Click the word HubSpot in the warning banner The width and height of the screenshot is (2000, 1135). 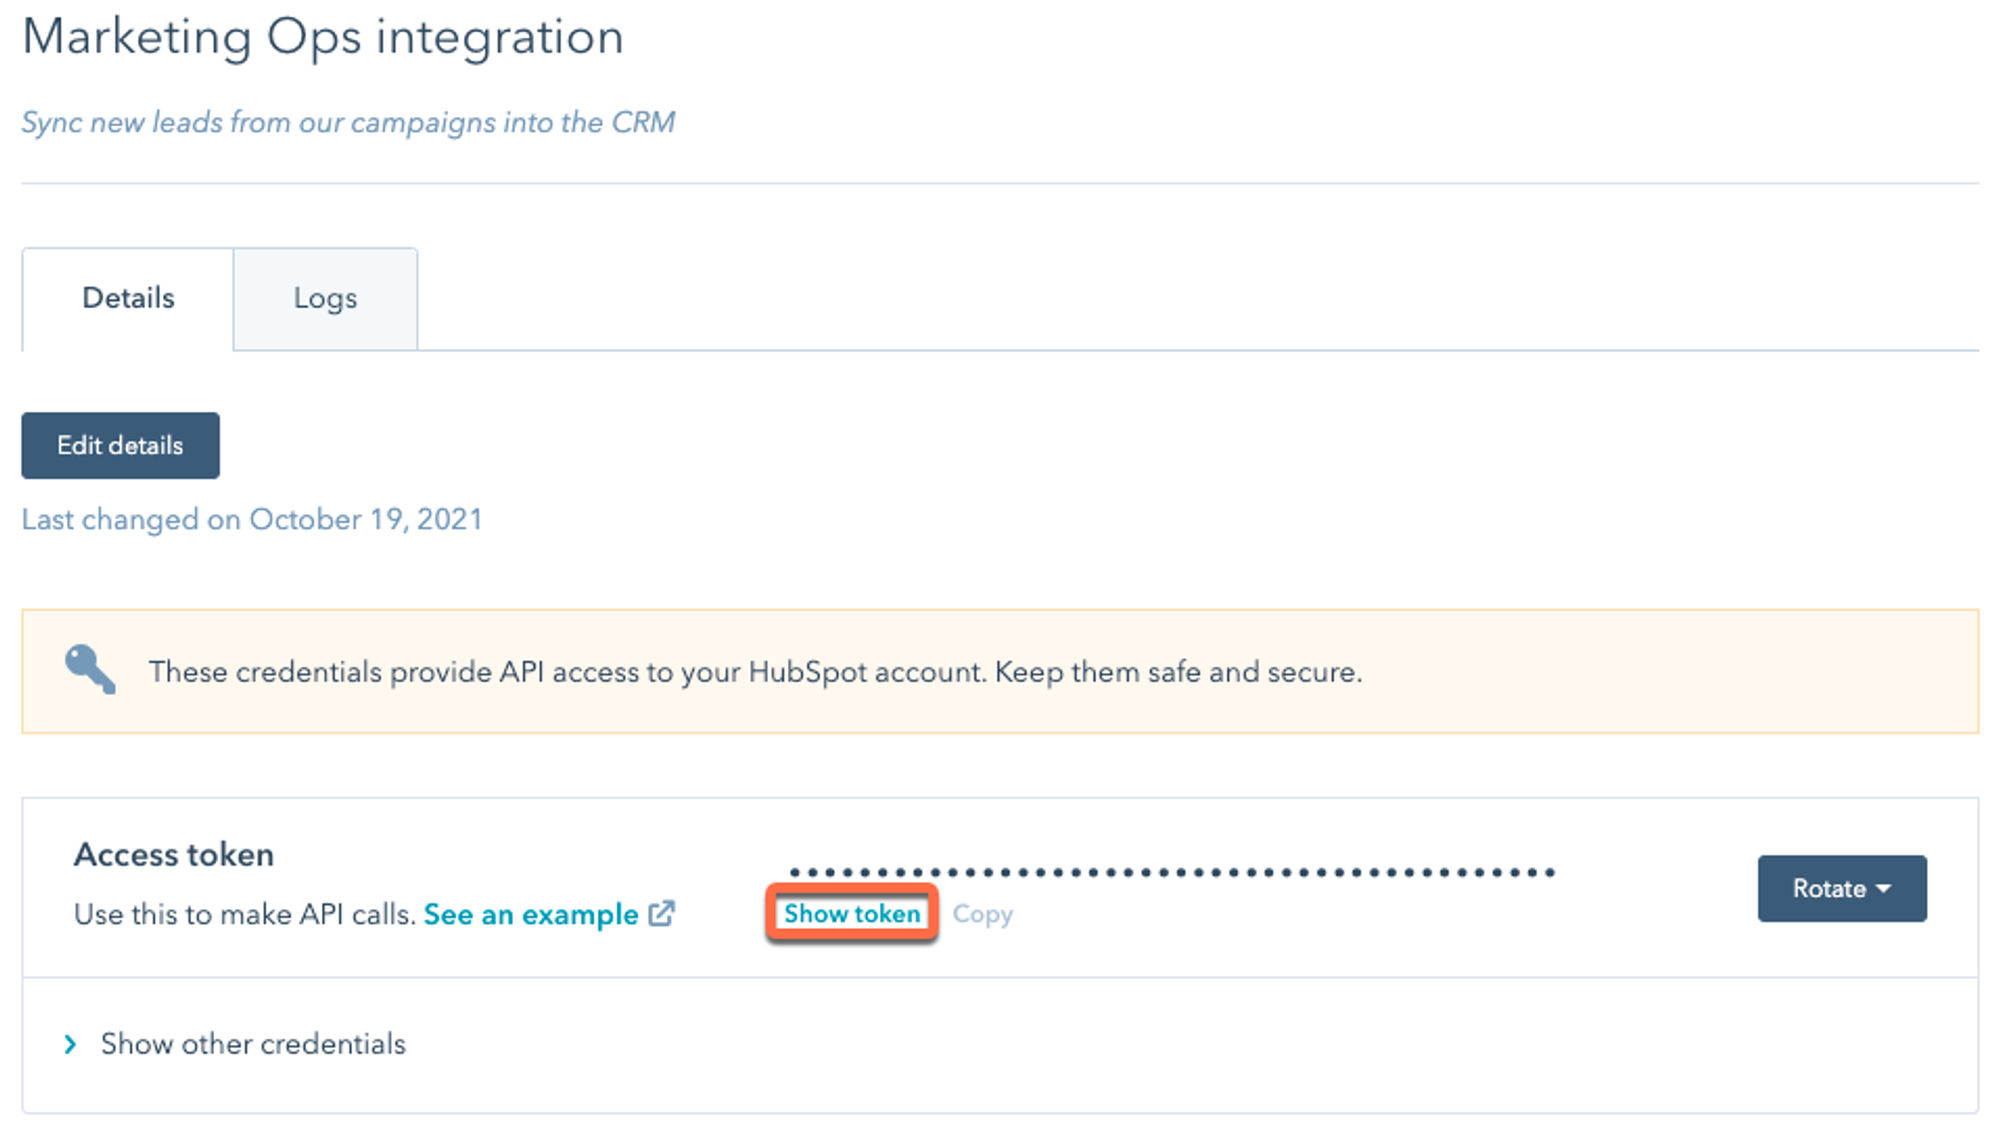click(x=807, y=672)
